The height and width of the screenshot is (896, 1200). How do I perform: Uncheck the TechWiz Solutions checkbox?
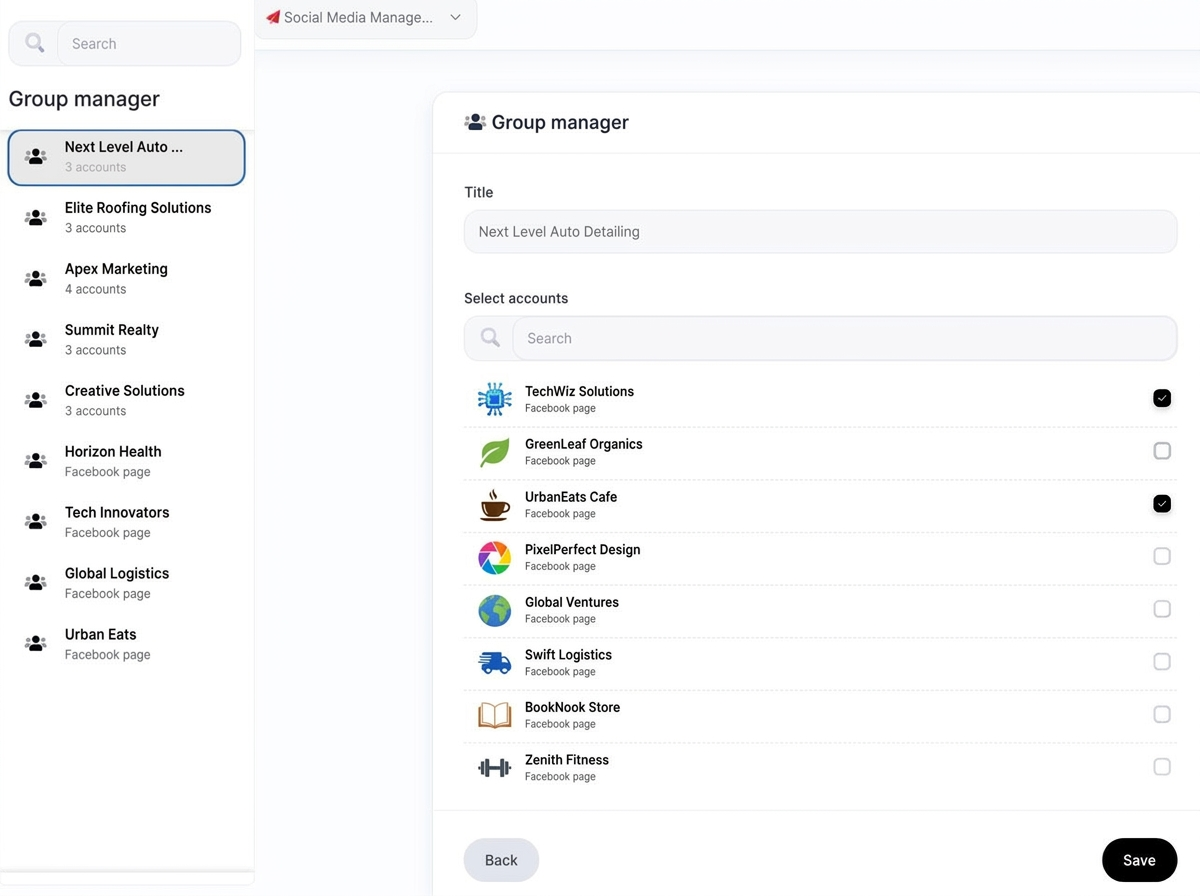(1162, 398)
